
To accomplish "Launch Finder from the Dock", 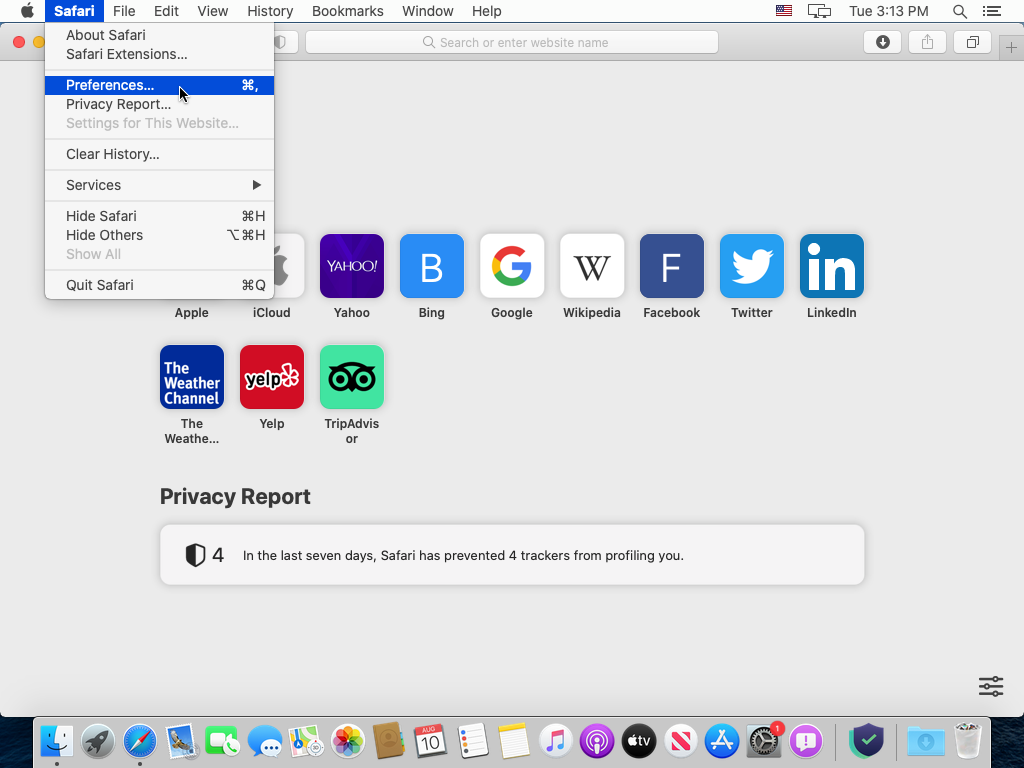I will [x=57, y=741].
